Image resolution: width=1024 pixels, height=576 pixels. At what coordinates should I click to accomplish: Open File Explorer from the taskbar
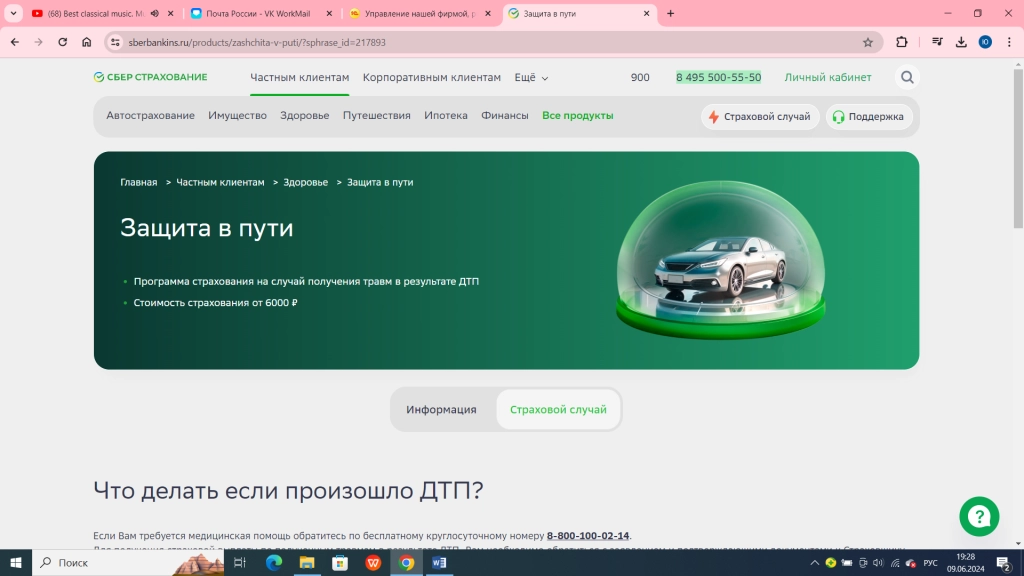(x=307, y=562)
